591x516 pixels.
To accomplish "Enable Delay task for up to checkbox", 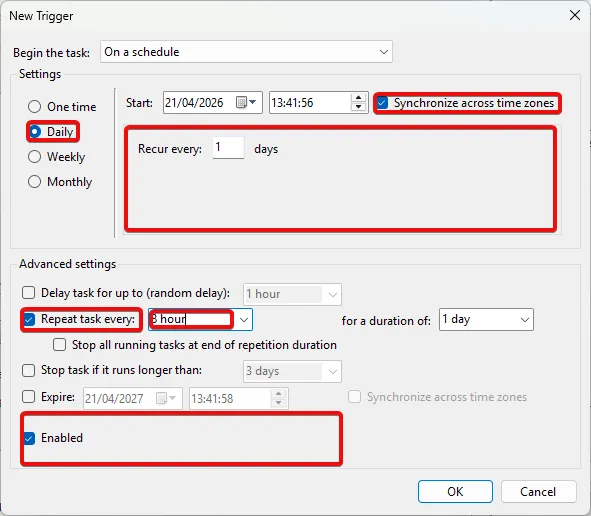I will (29, 293).
